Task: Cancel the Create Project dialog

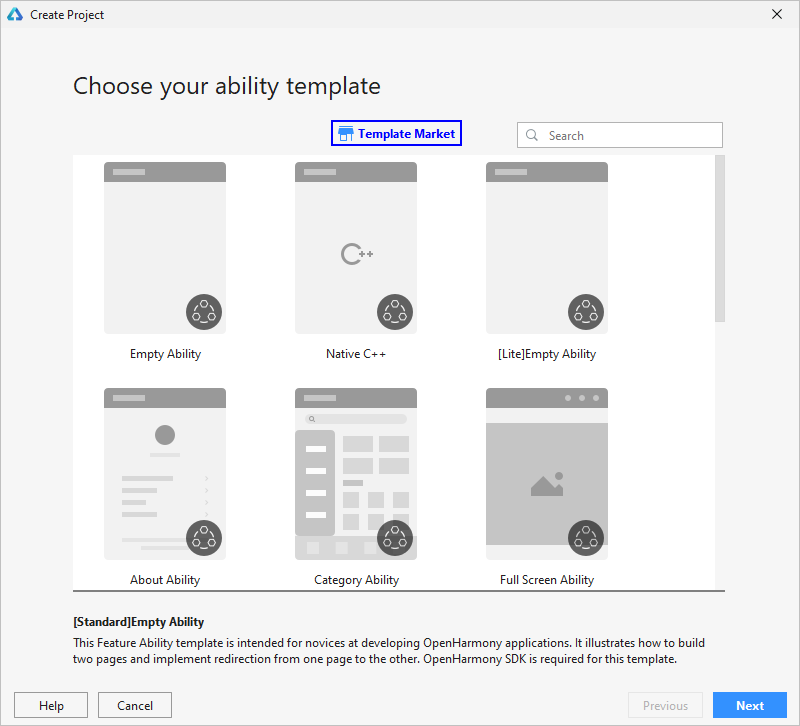Action: [x=135, y=705]
